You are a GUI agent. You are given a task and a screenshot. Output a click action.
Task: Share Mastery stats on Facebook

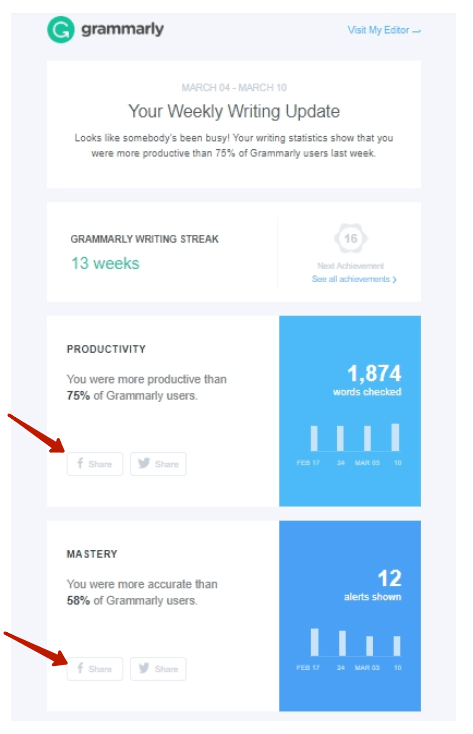95,669
